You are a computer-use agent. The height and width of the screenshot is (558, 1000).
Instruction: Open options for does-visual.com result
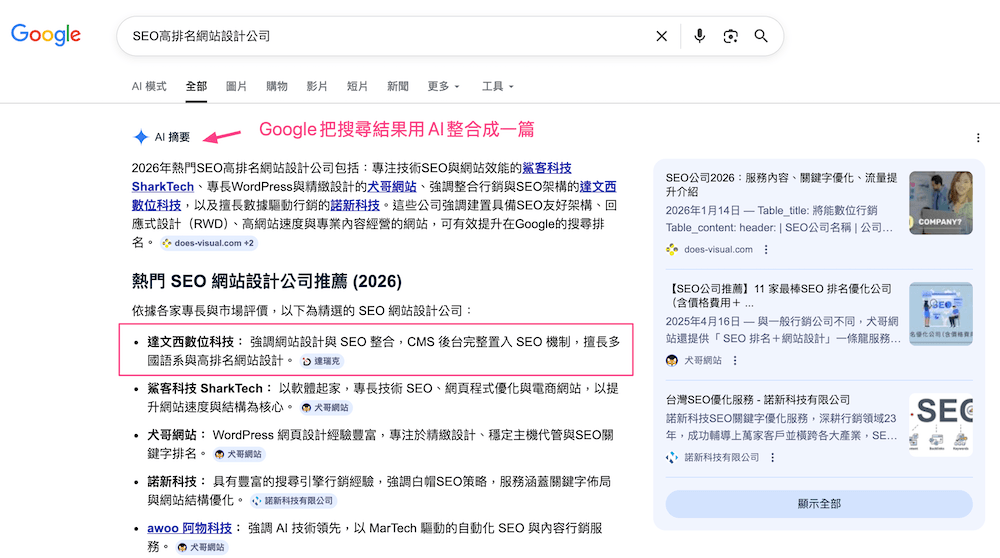(766, 250)
